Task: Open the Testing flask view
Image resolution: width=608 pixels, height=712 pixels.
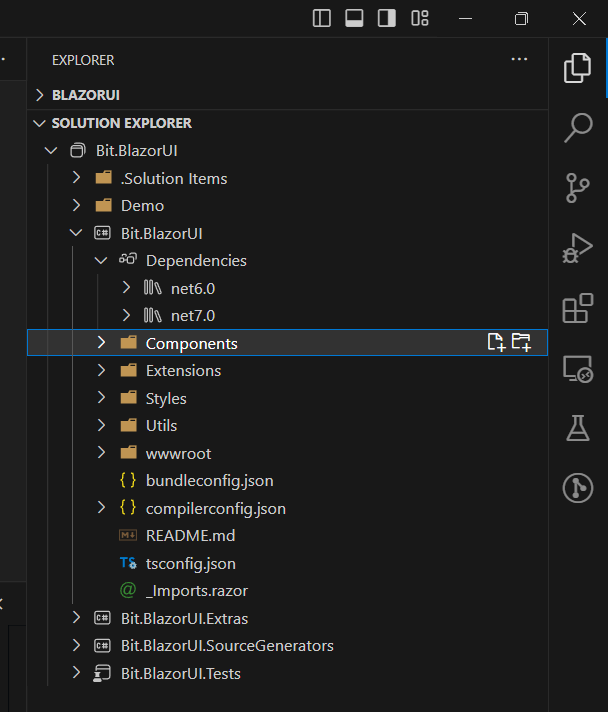Action: (578, 428)
